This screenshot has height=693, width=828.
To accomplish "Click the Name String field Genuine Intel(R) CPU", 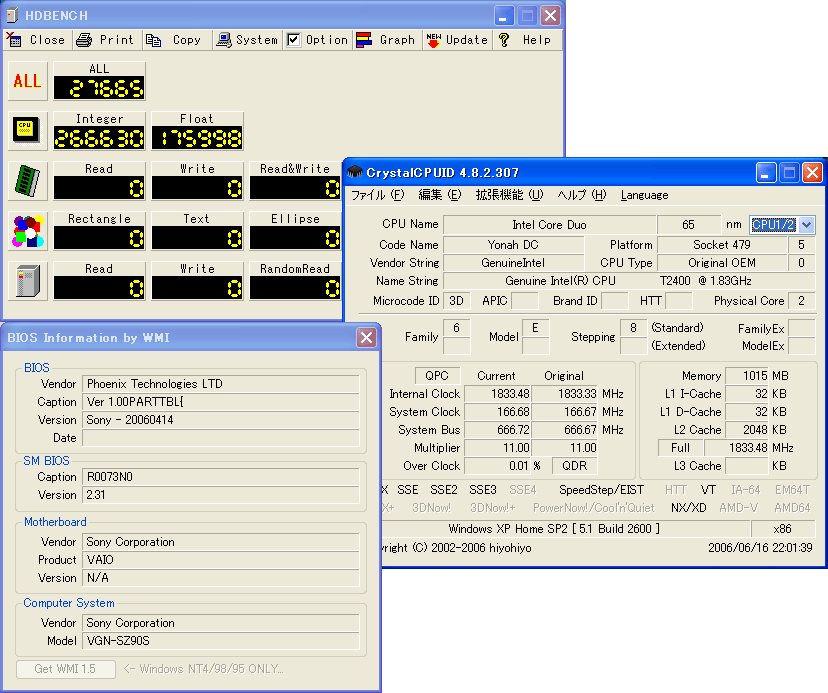I will (x=628, y=280).
